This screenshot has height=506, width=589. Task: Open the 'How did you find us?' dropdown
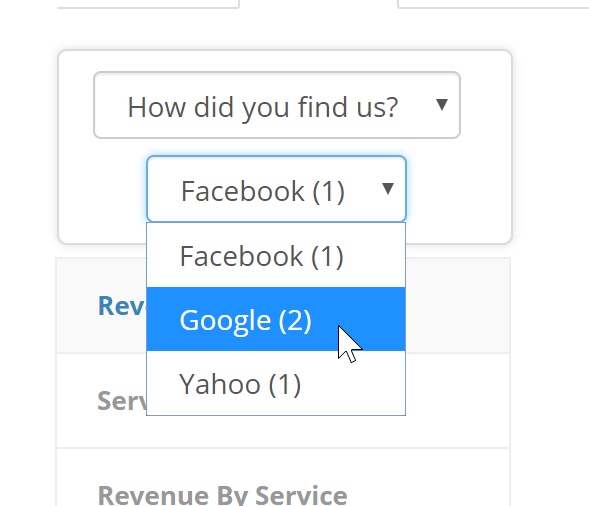click(277, 105)
